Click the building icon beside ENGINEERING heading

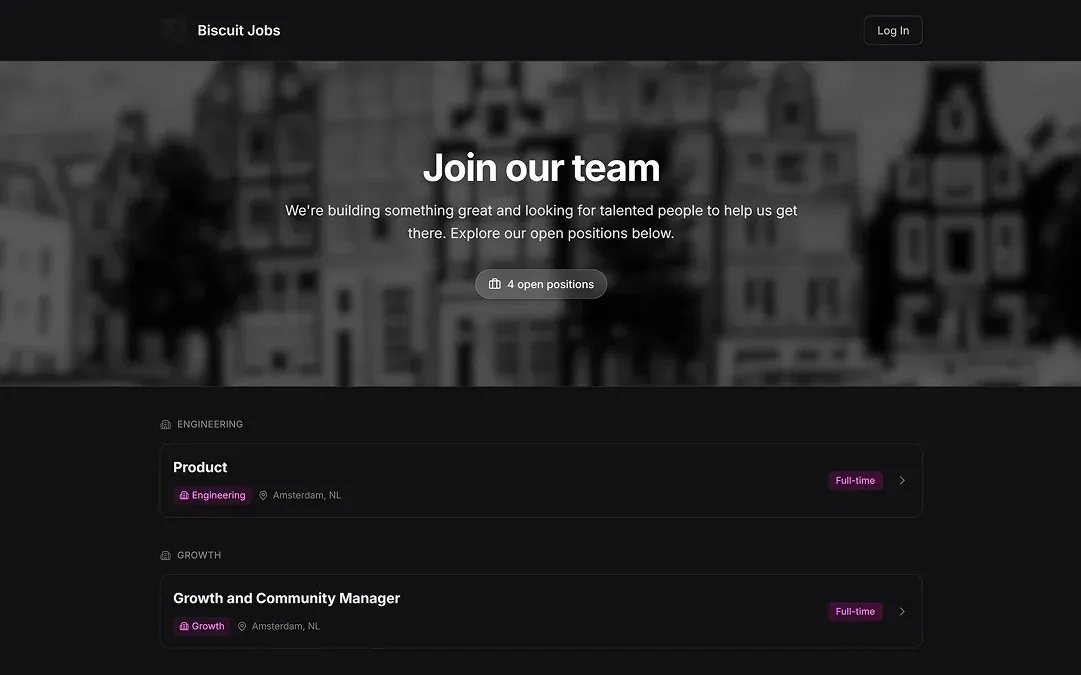coord(164,423)
